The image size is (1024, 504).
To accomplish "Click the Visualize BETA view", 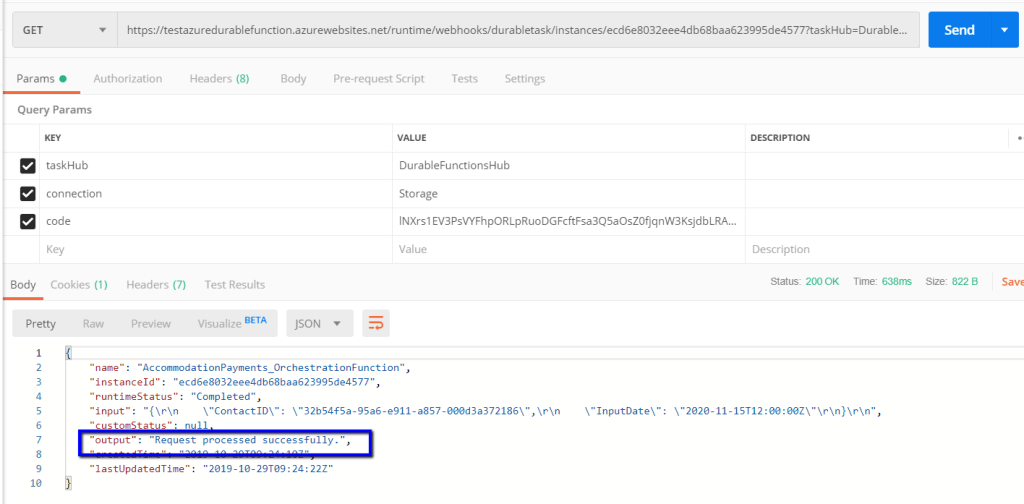I will click(233, 323).
